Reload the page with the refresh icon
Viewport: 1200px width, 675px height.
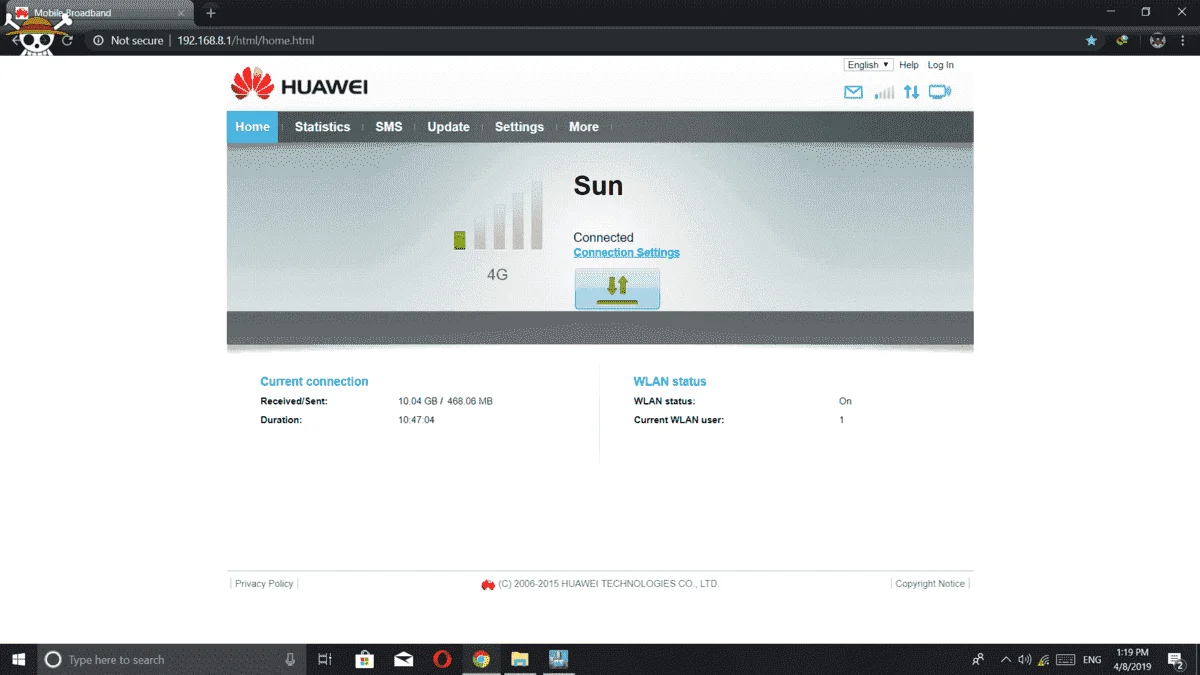pyautogui.click(x=68, y=41)
